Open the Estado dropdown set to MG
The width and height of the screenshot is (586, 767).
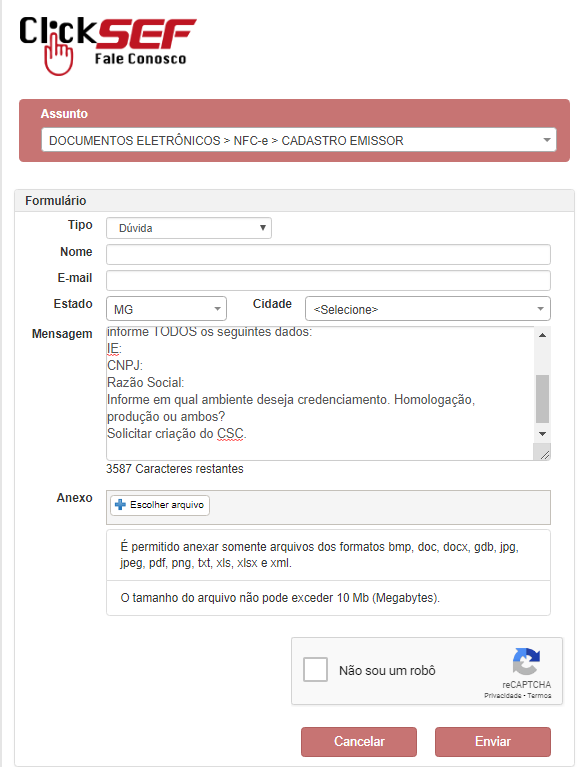coord(166,309)
